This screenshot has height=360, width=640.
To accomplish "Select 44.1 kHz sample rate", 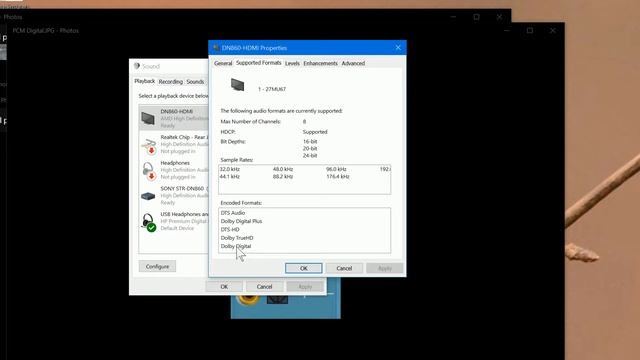I will 230,176.
